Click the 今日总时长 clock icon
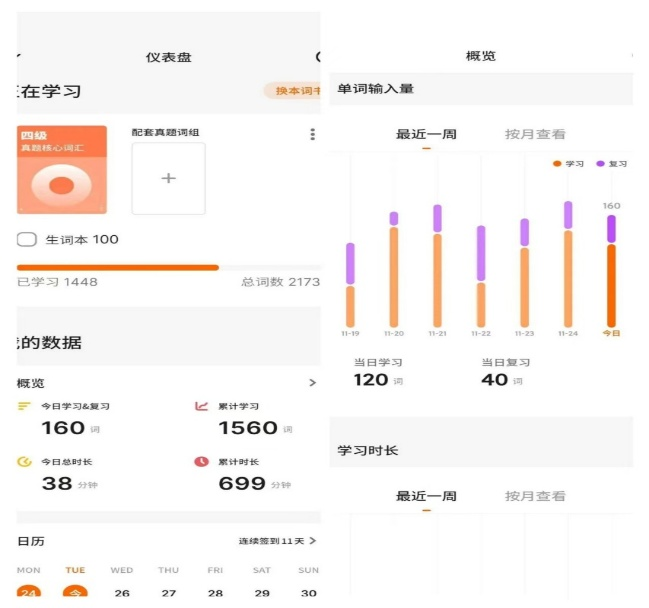This screenshot has height=608, width=649. (25, 462)
